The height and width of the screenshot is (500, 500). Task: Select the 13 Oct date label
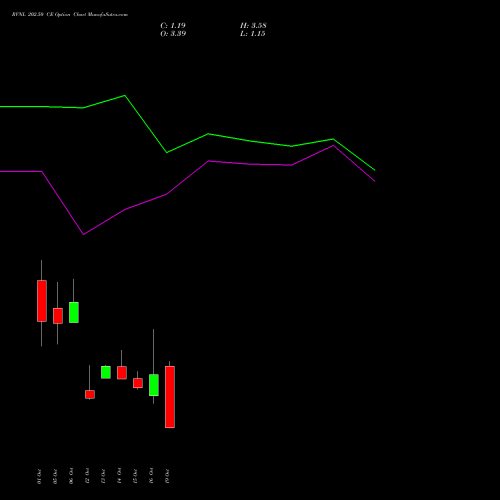103,477
